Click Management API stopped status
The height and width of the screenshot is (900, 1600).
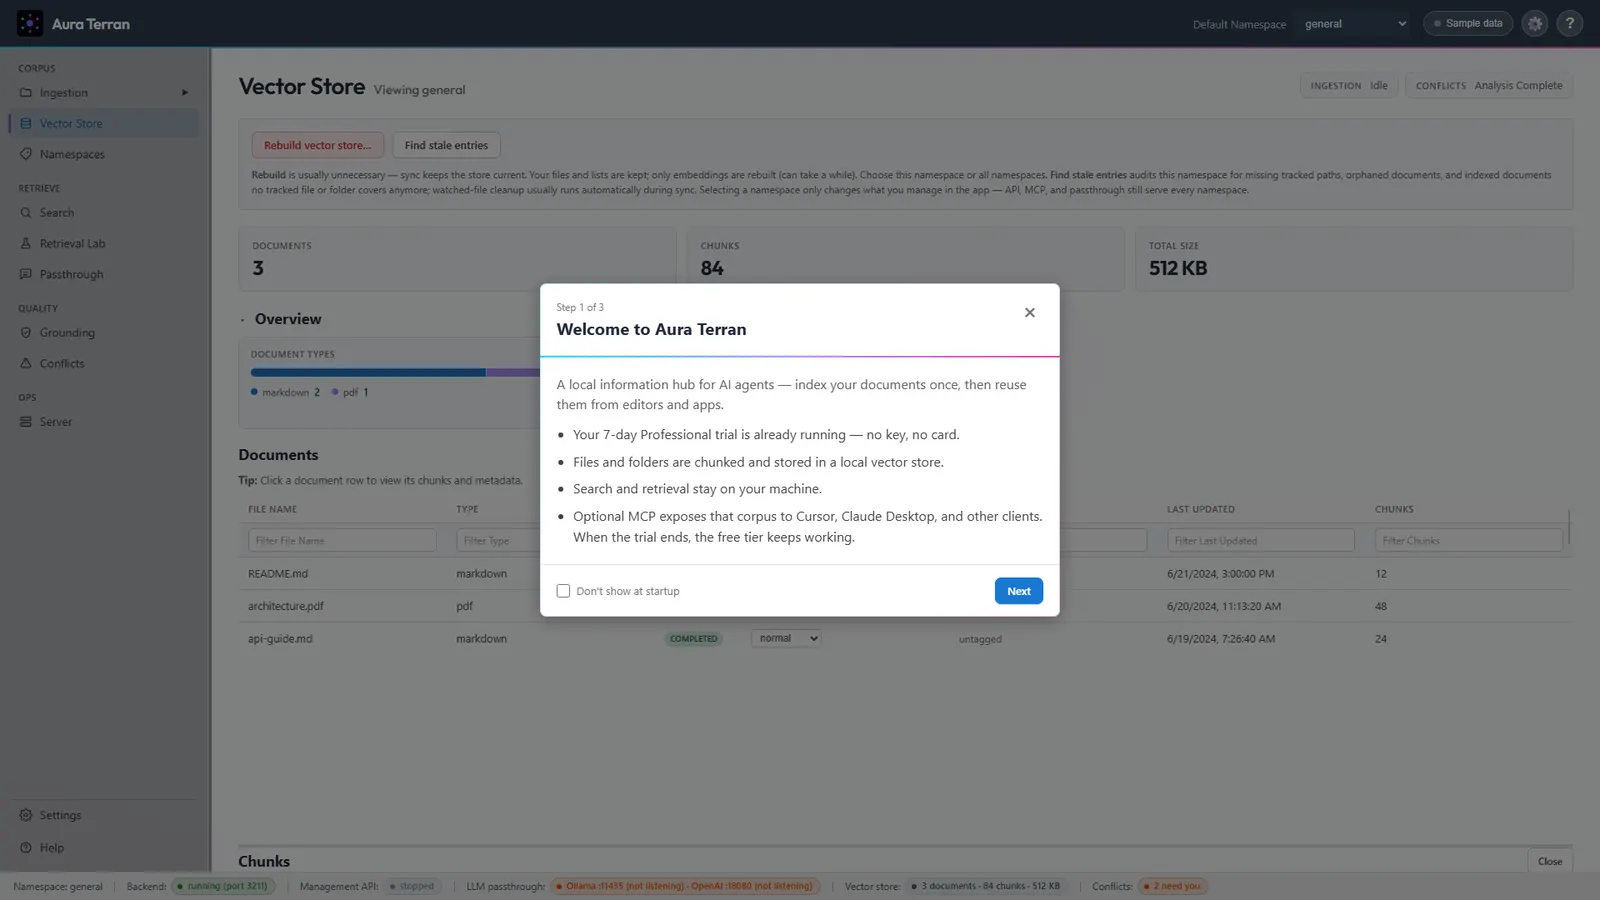(412, 886)
